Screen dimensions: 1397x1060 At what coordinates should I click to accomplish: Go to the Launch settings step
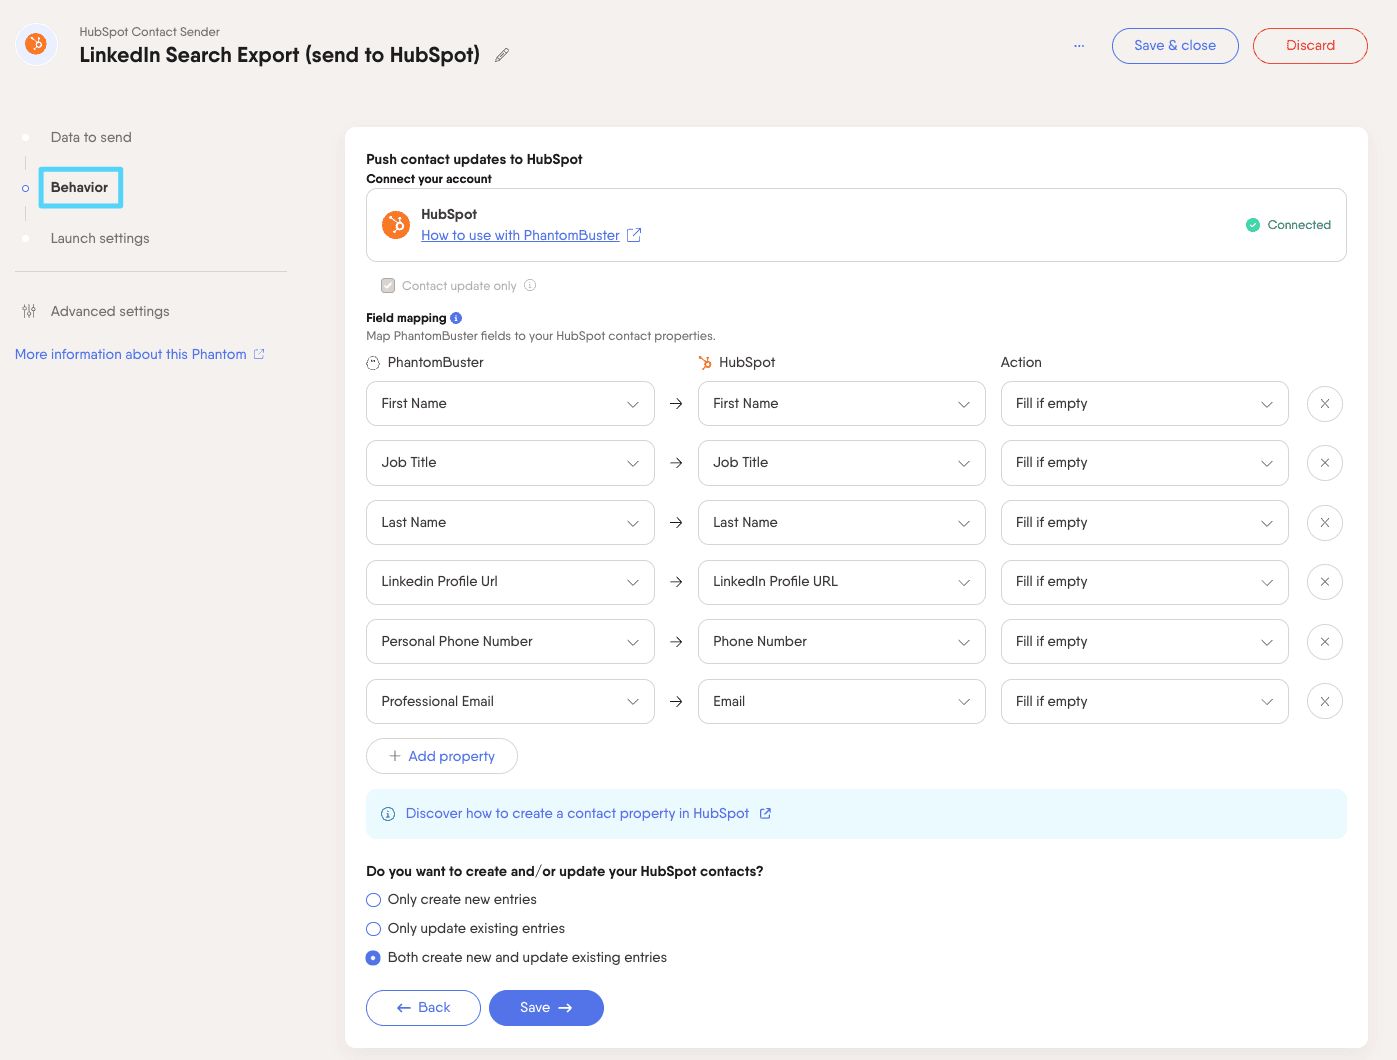(x=100, y=238)
